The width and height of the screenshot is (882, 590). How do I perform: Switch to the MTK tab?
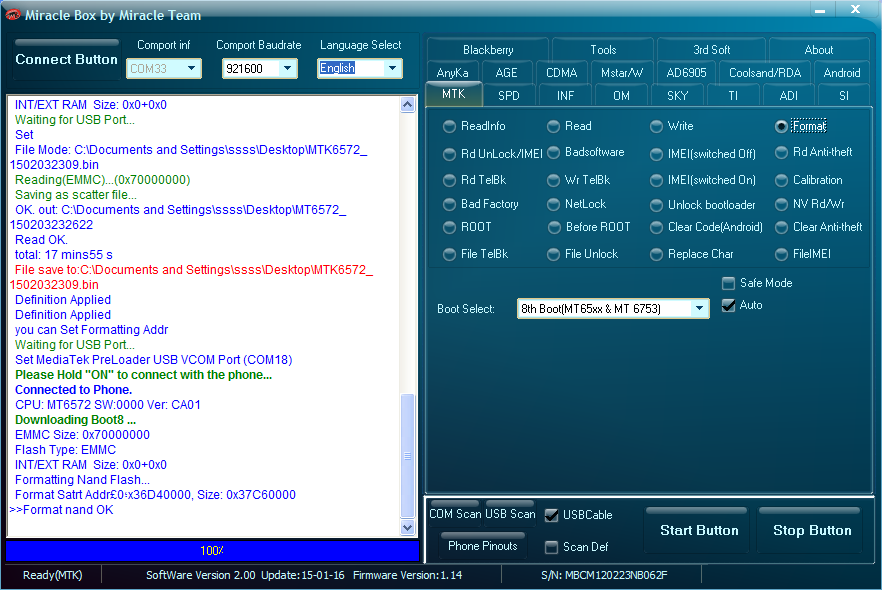pyautogui.click(x=453, y=94)
